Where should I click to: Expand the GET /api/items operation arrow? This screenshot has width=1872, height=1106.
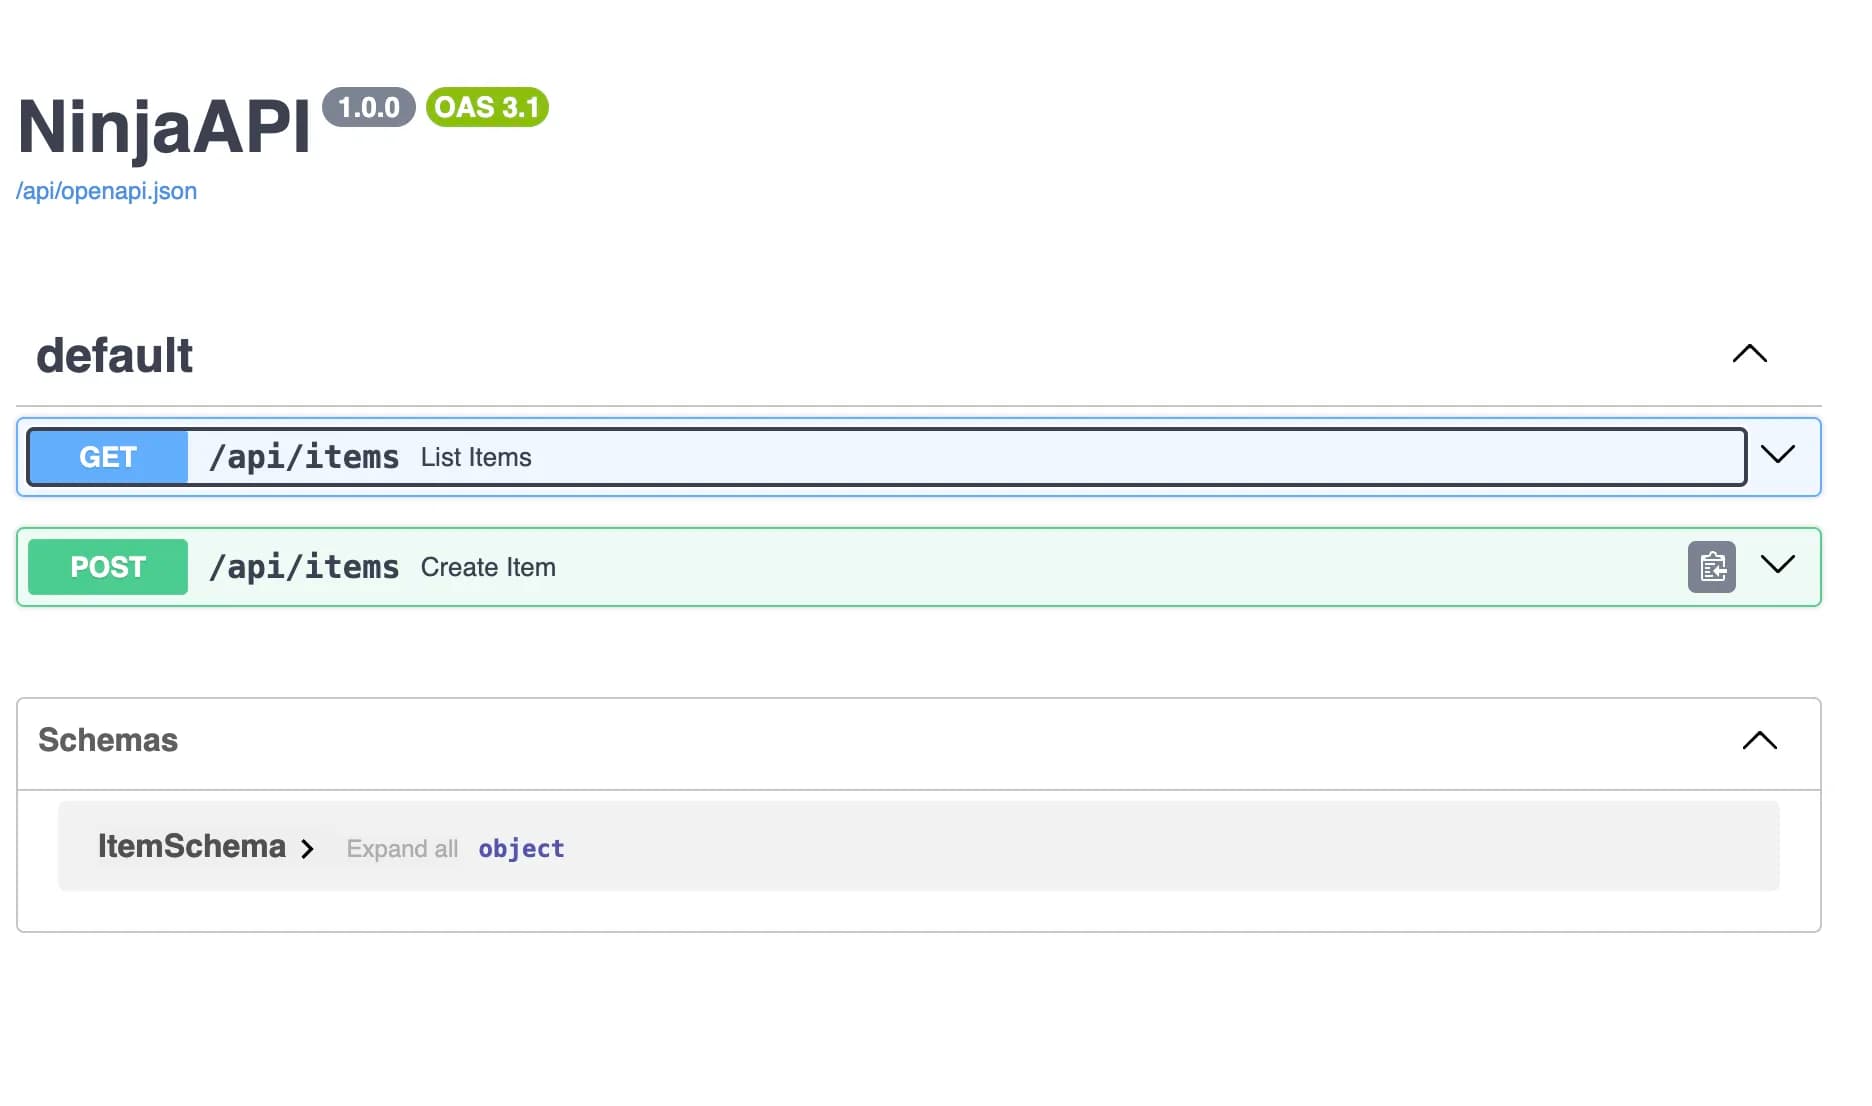click(x=1777, y=455)
